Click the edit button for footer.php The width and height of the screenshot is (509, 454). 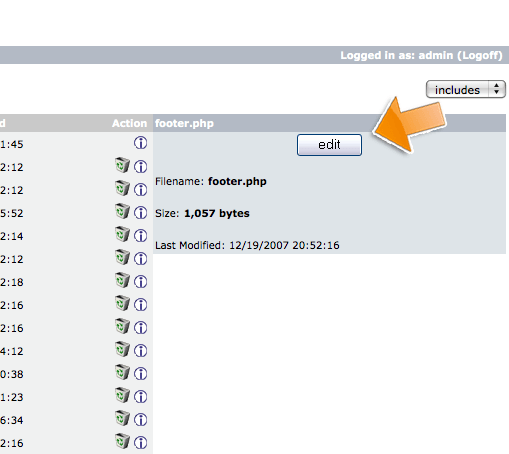tap(329, 145)
